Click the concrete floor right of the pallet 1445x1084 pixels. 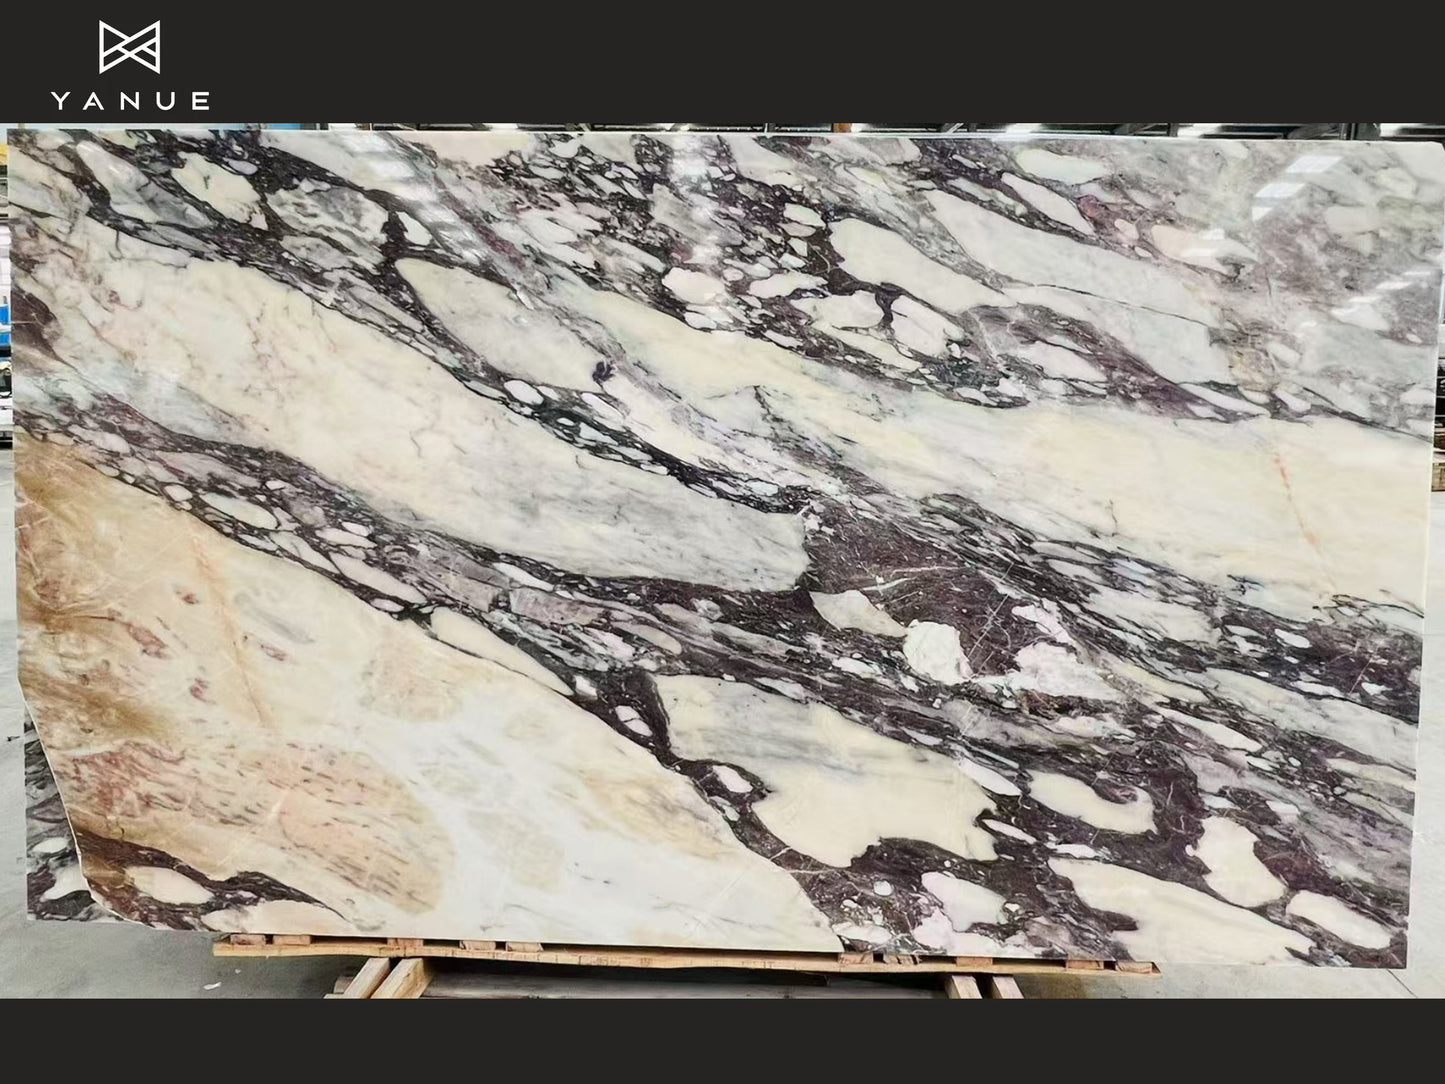[1300, 980]
